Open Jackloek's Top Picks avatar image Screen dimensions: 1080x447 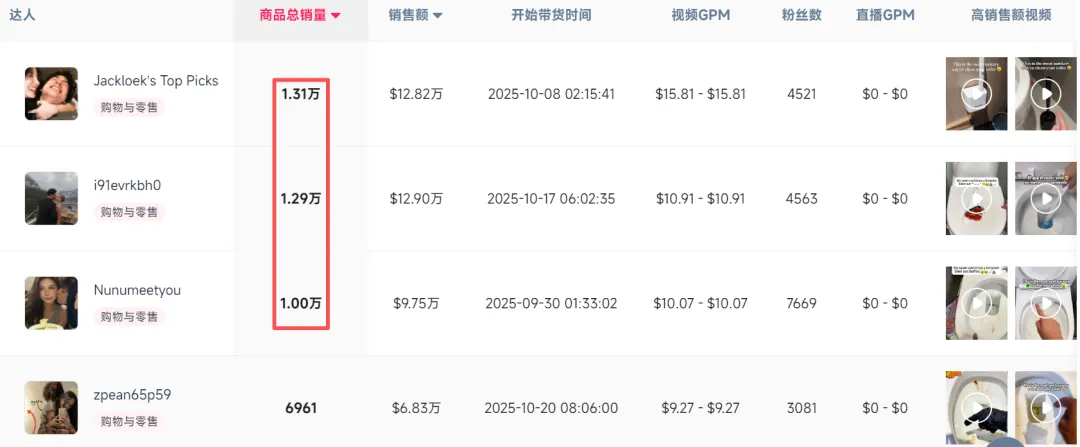tap(51, 94)
